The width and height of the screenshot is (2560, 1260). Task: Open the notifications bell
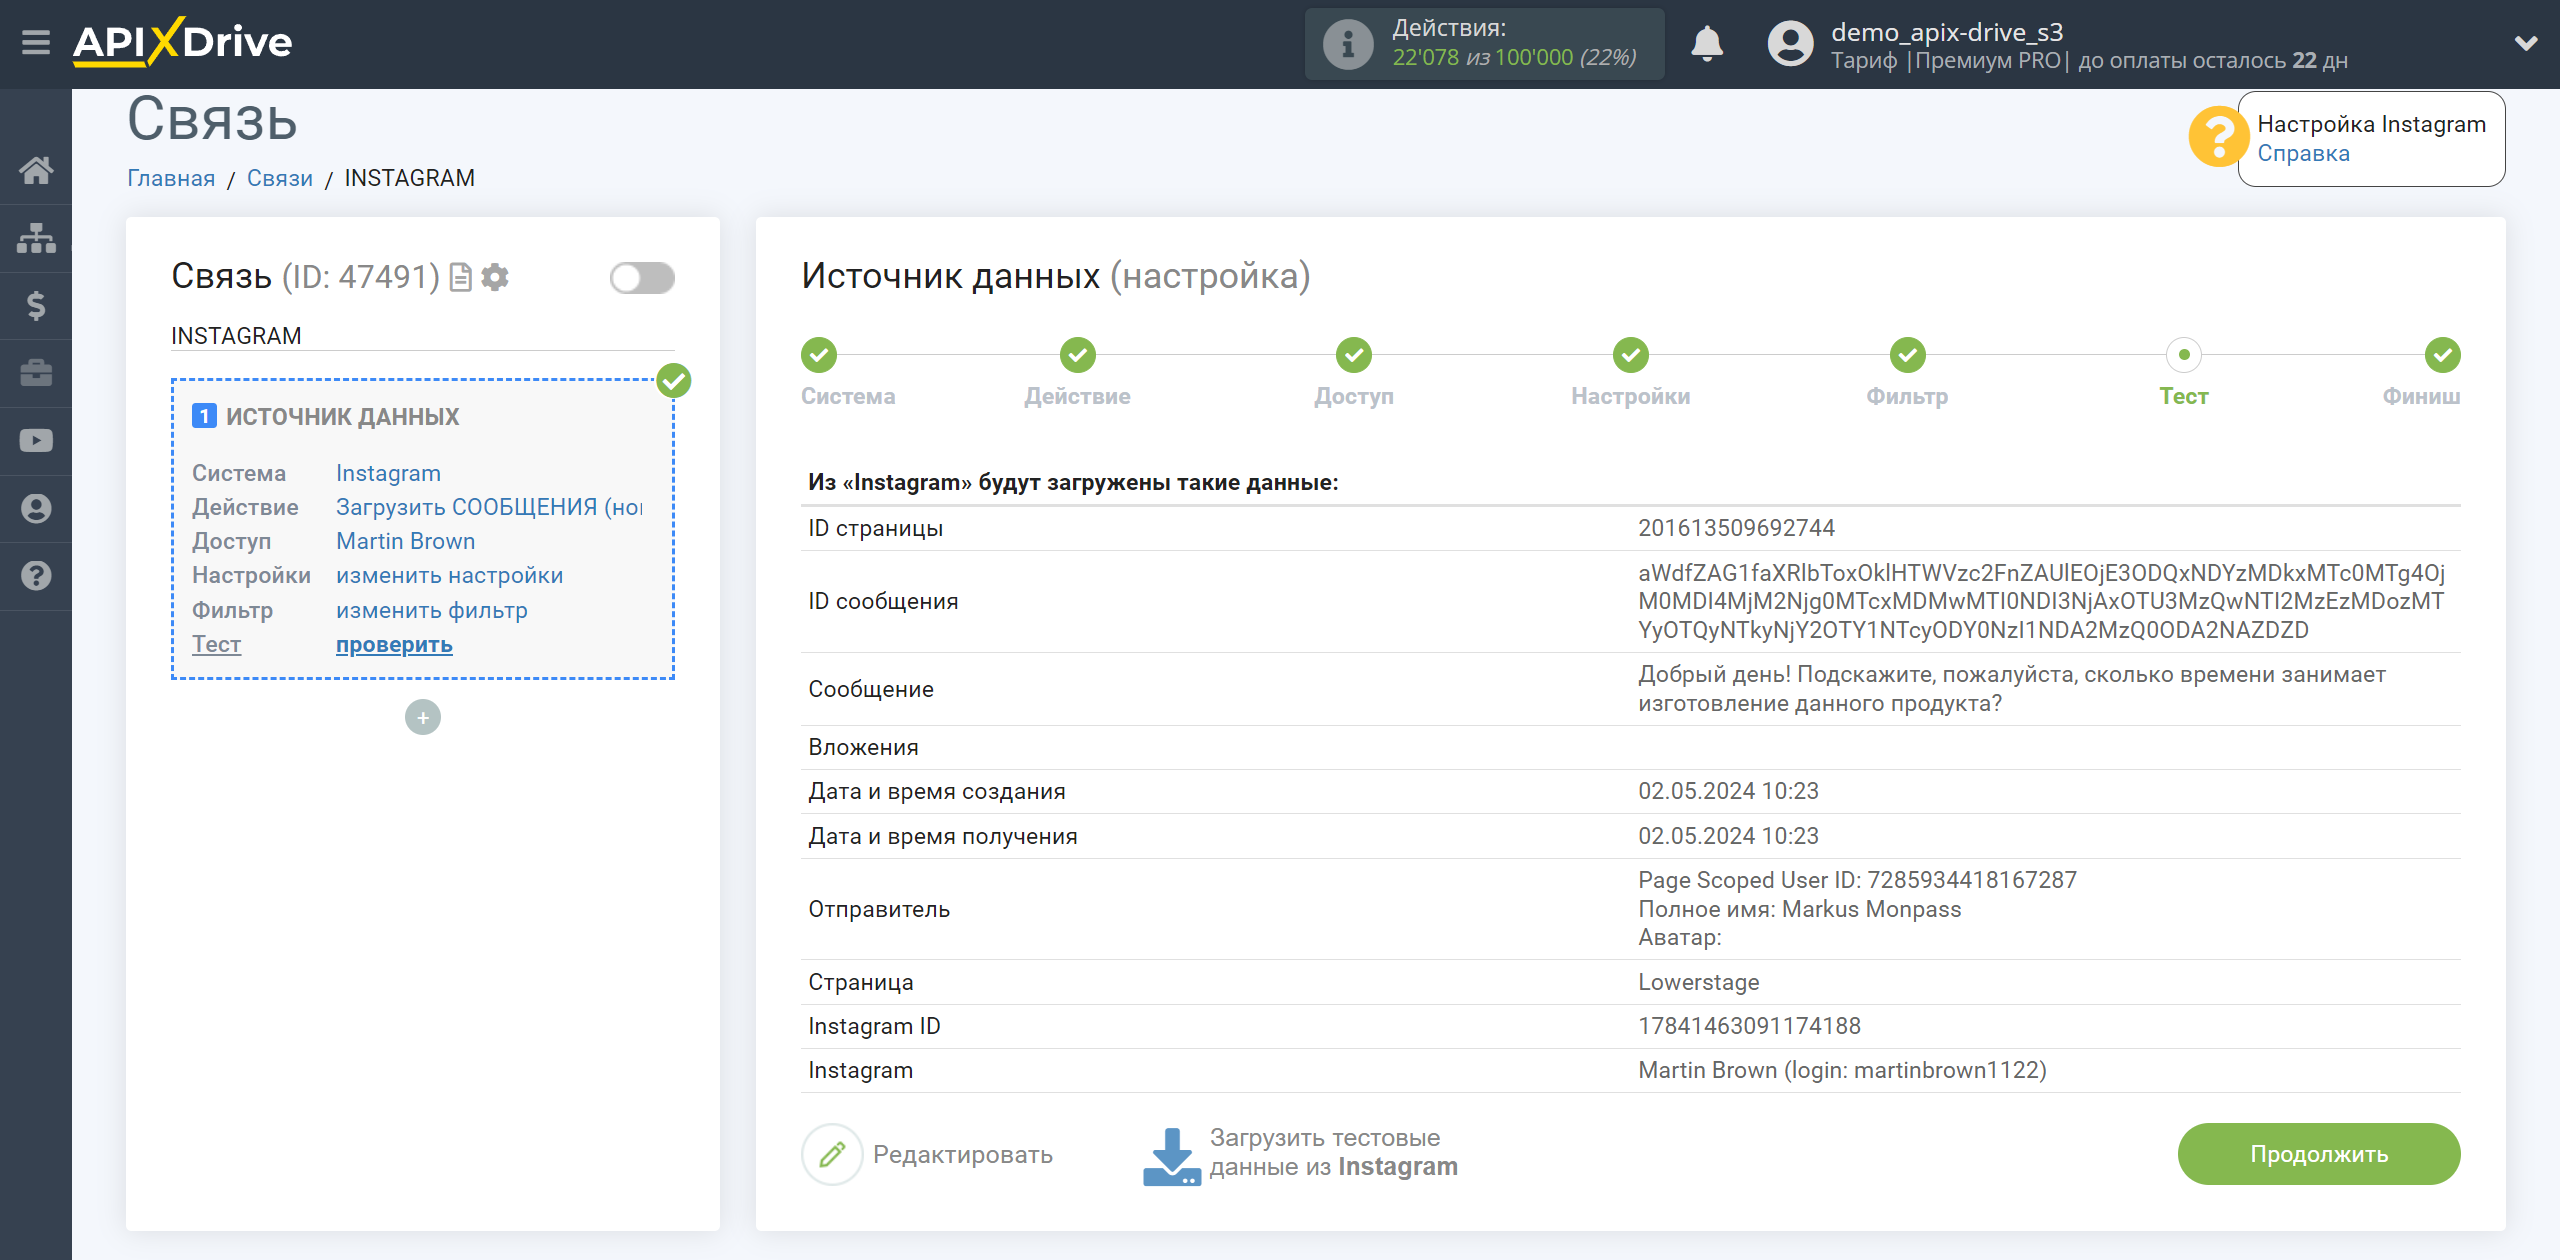(1706, 44)
